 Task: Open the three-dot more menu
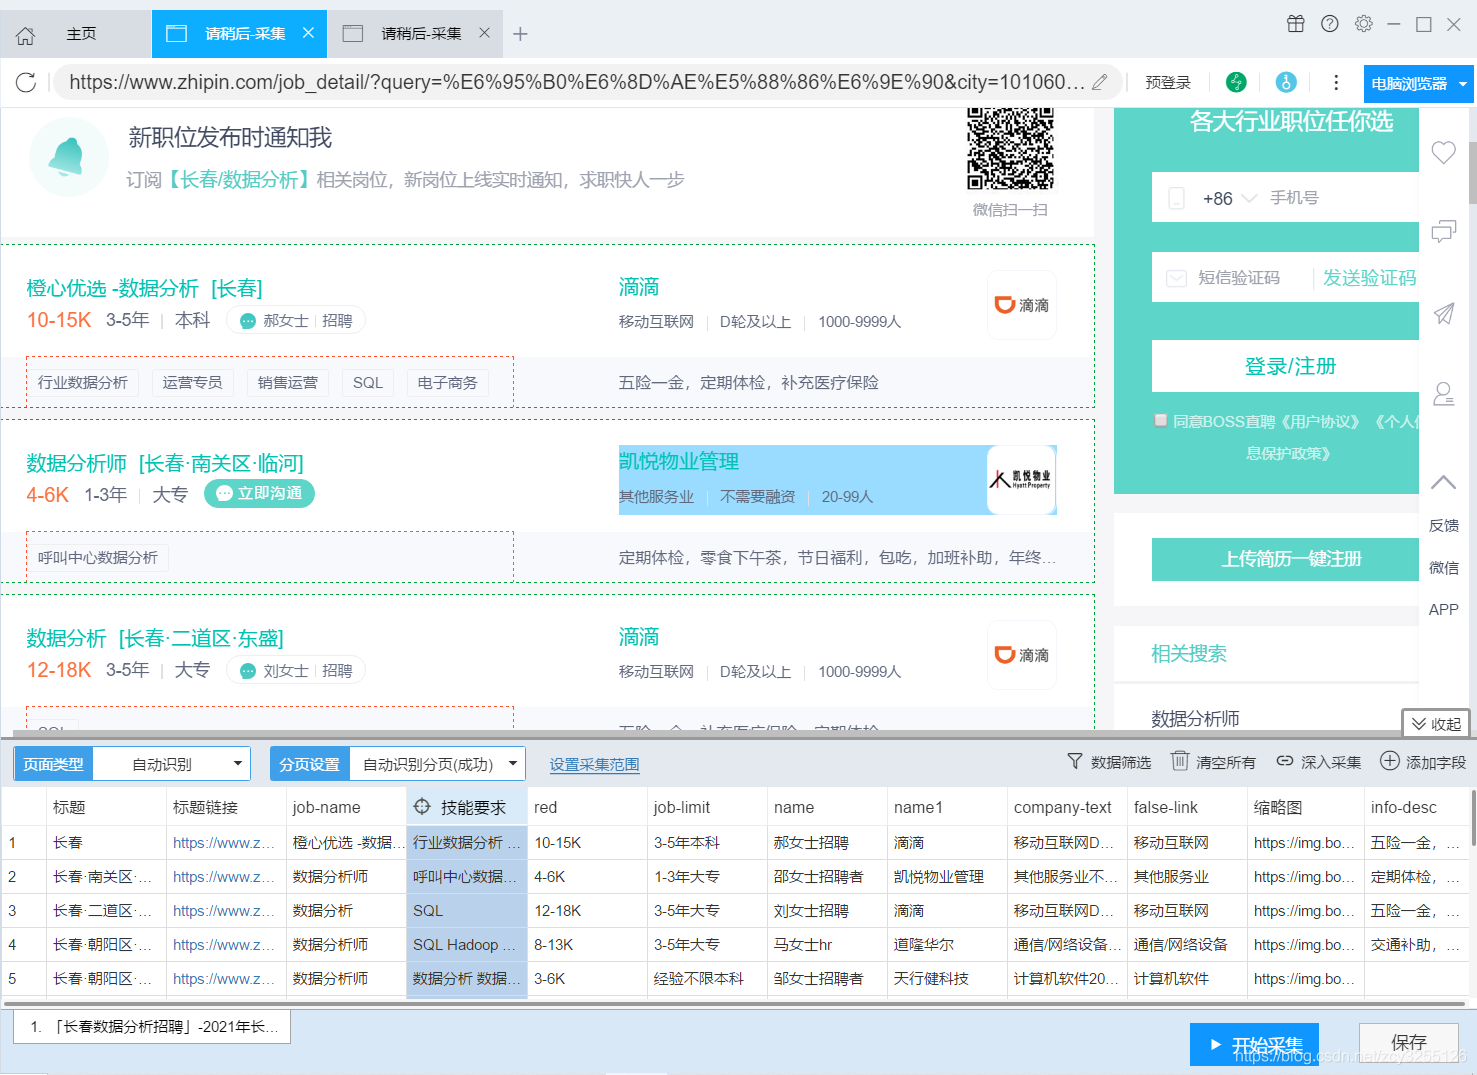pyautogui.click(x=1336, y=83)
